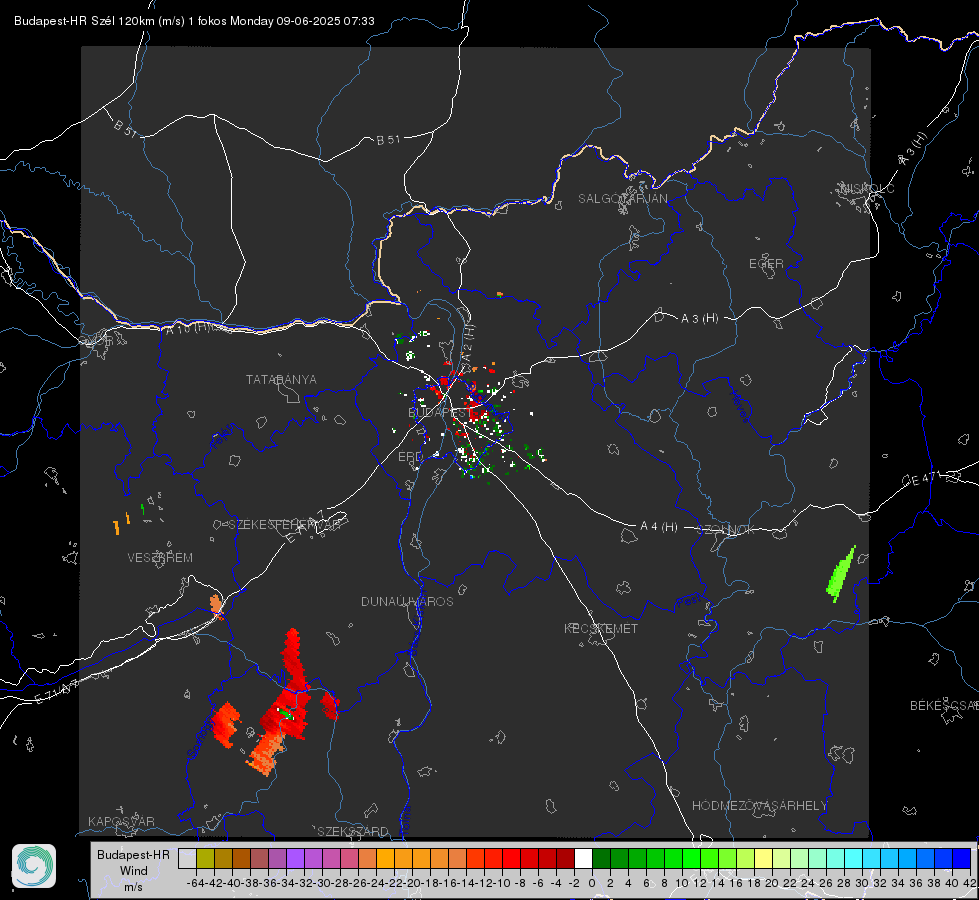Select the SZEKSZARD city label
This screenshot has height=900, width=979.
point(353,831)
